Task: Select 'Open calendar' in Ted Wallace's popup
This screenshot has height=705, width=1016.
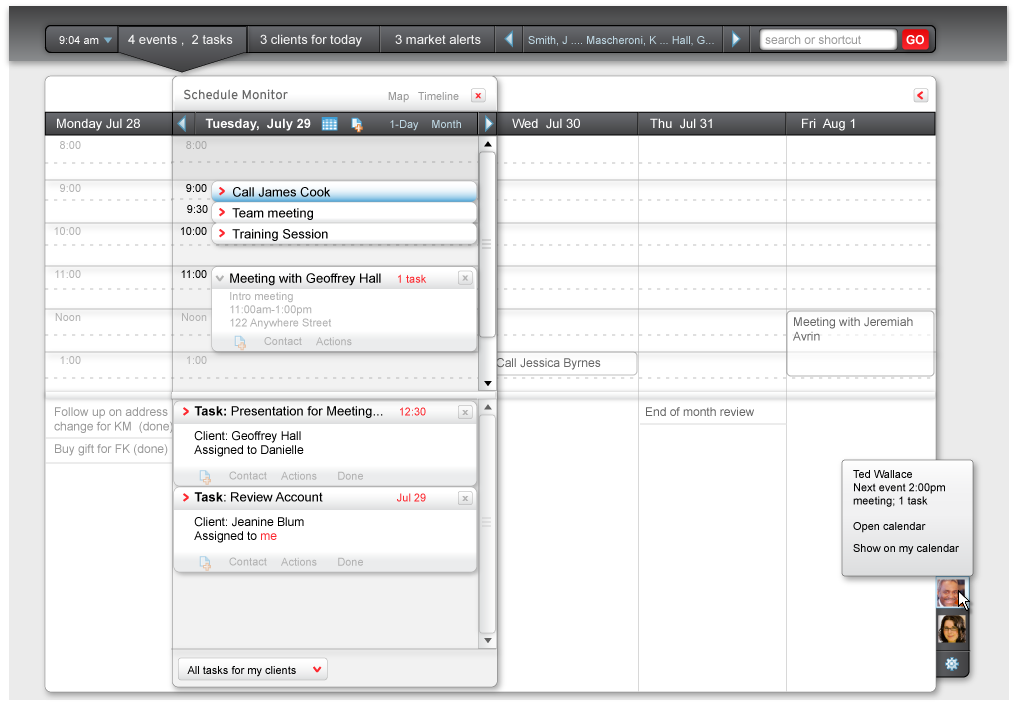Action: [x=888, y=526]
